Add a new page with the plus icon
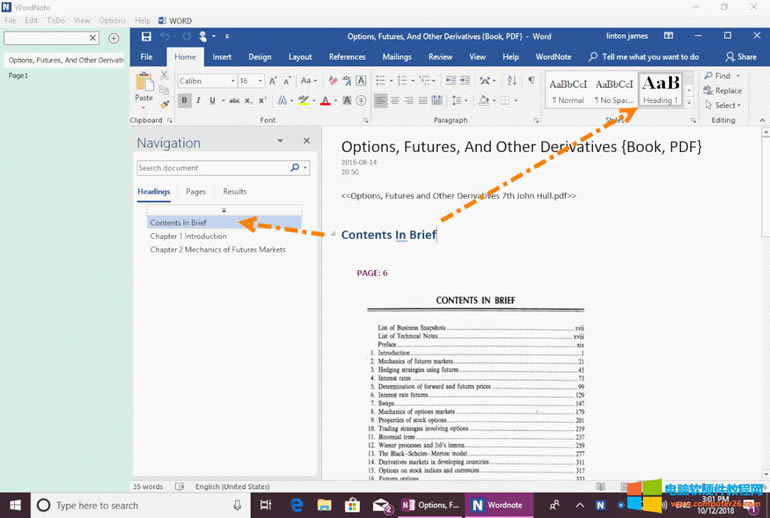 [x=114, y=38]
